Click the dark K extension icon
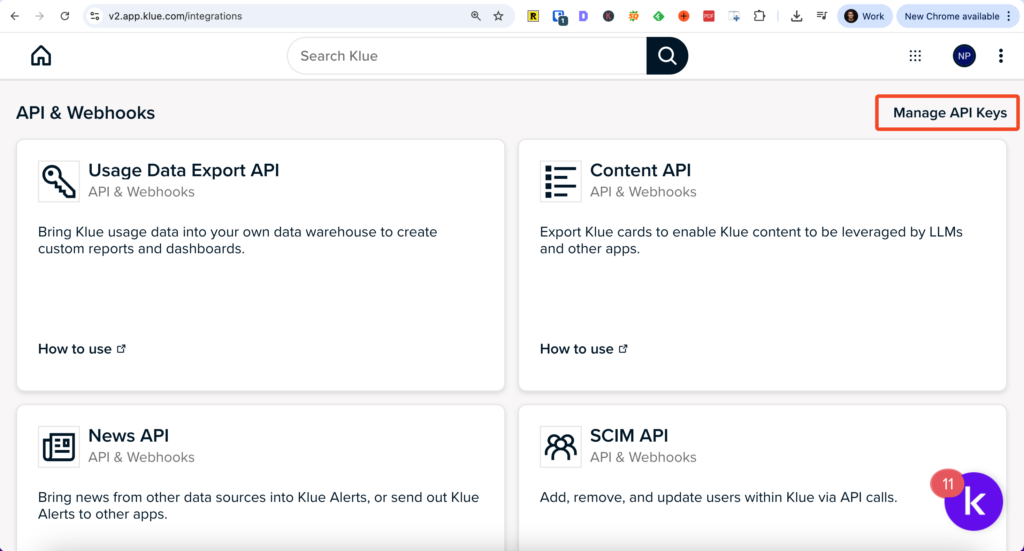This screenshot has width=1024, height=551. click(x=608, y=16)
